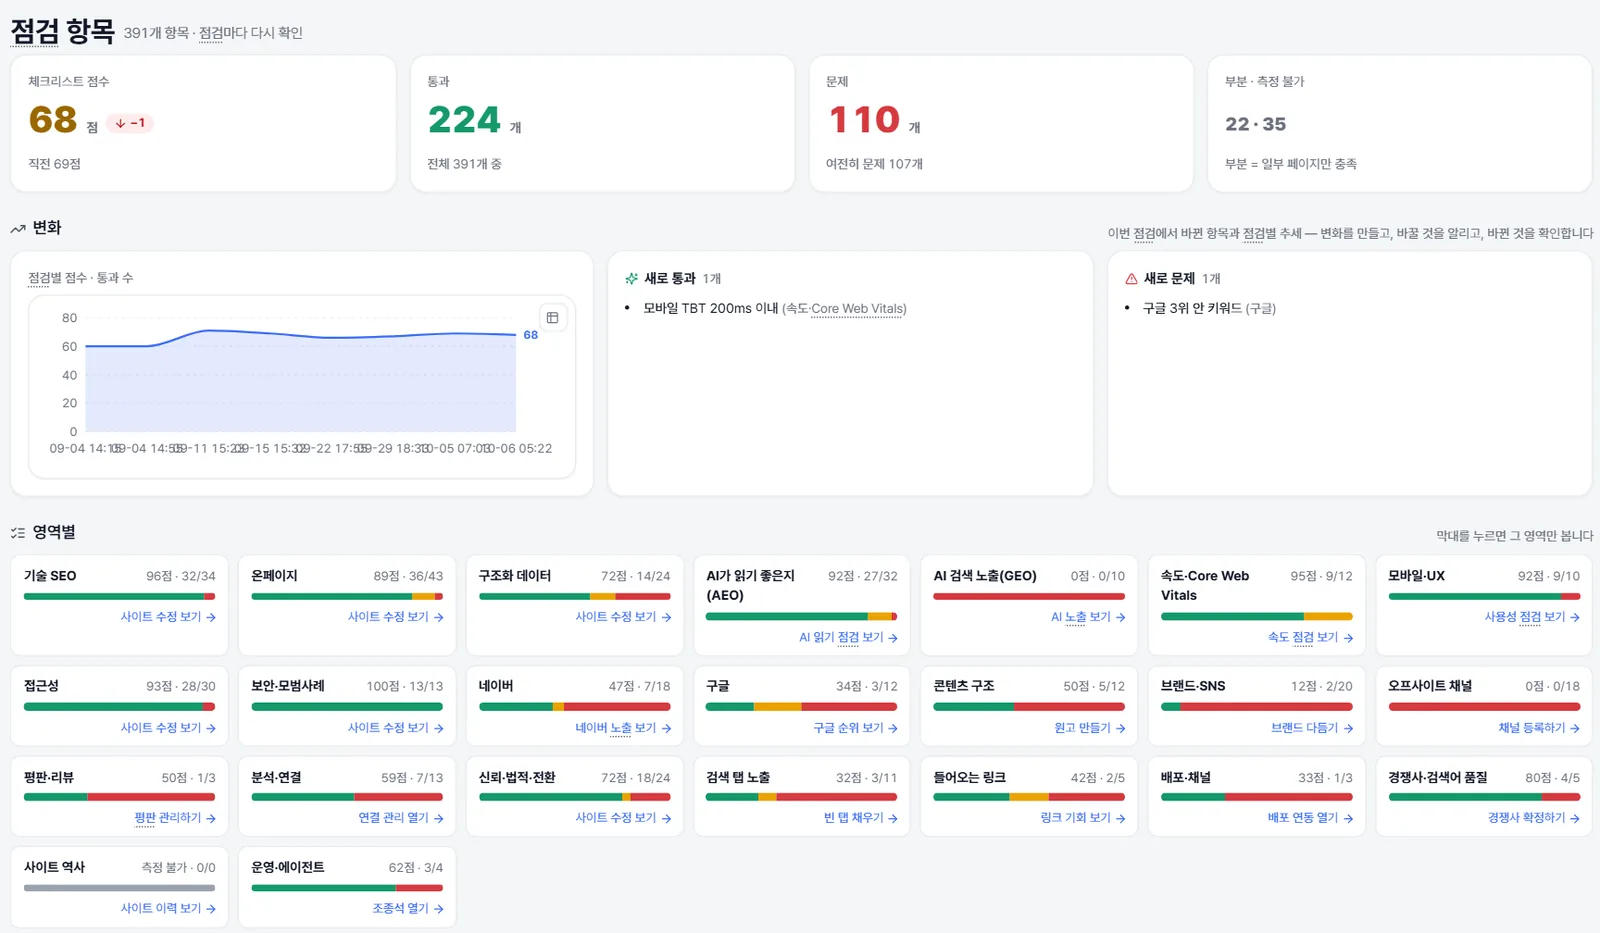Select the 구조화 데이터 progress bar

pyautogui.click(x=575, y=597)
